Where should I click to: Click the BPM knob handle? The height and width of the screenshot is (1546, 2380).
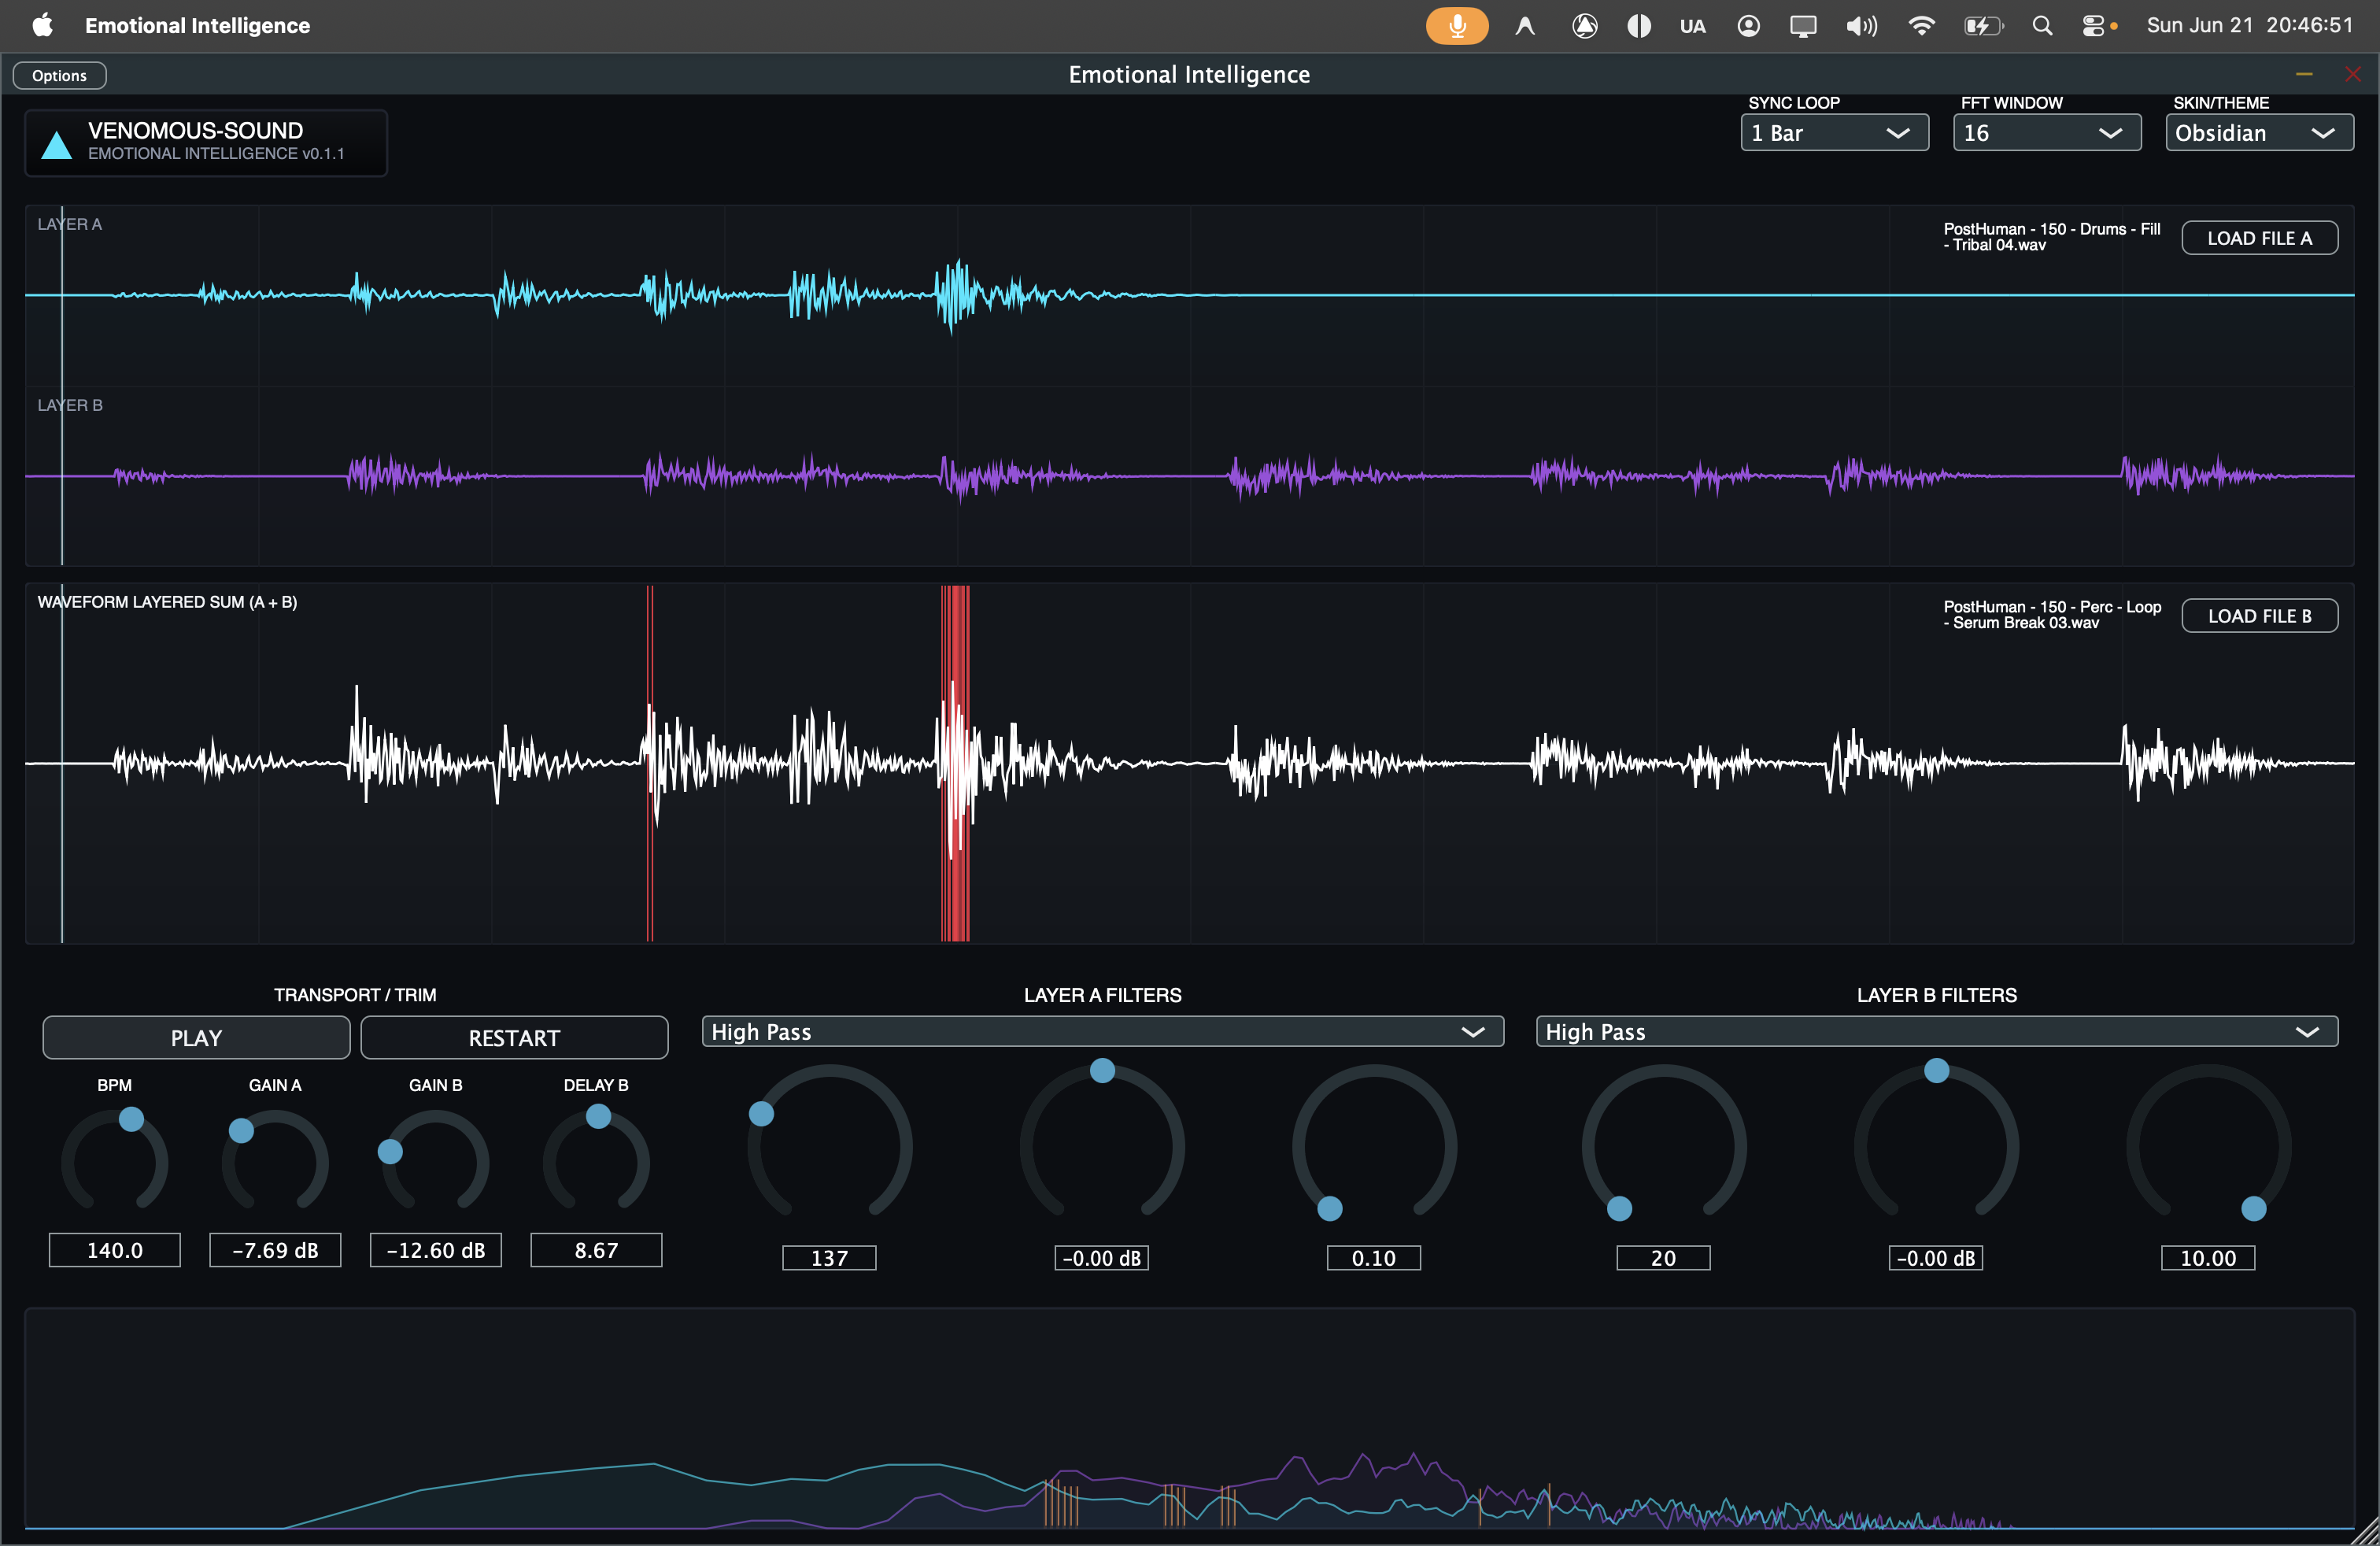131,1119
